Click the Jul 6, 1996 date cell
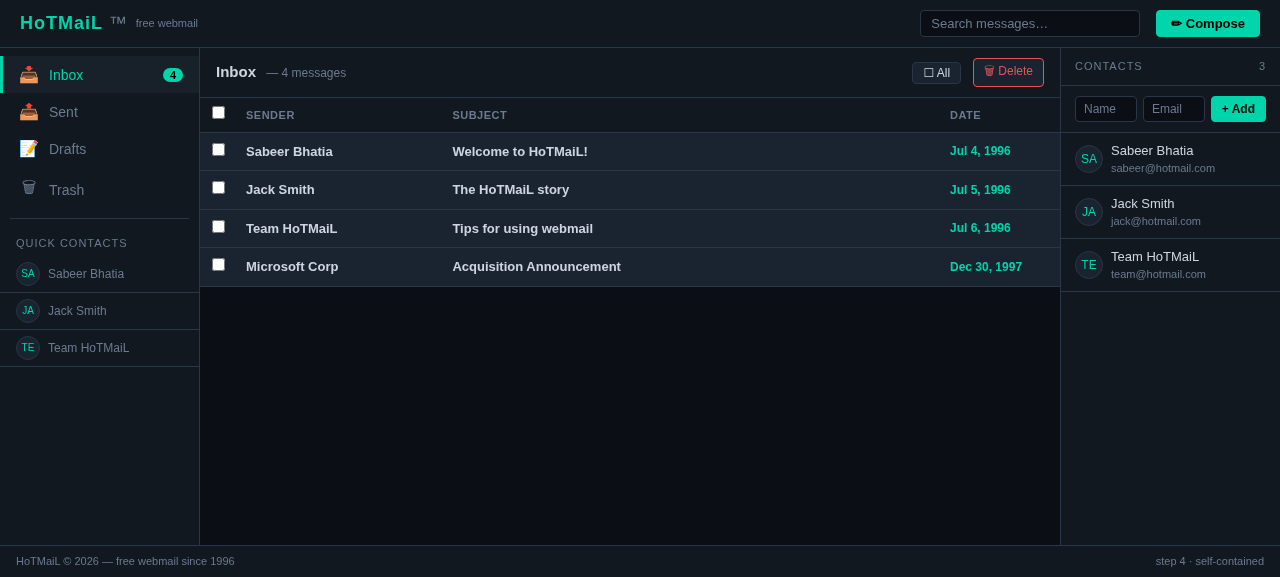The image size is (1280, 577). point(980,229)
